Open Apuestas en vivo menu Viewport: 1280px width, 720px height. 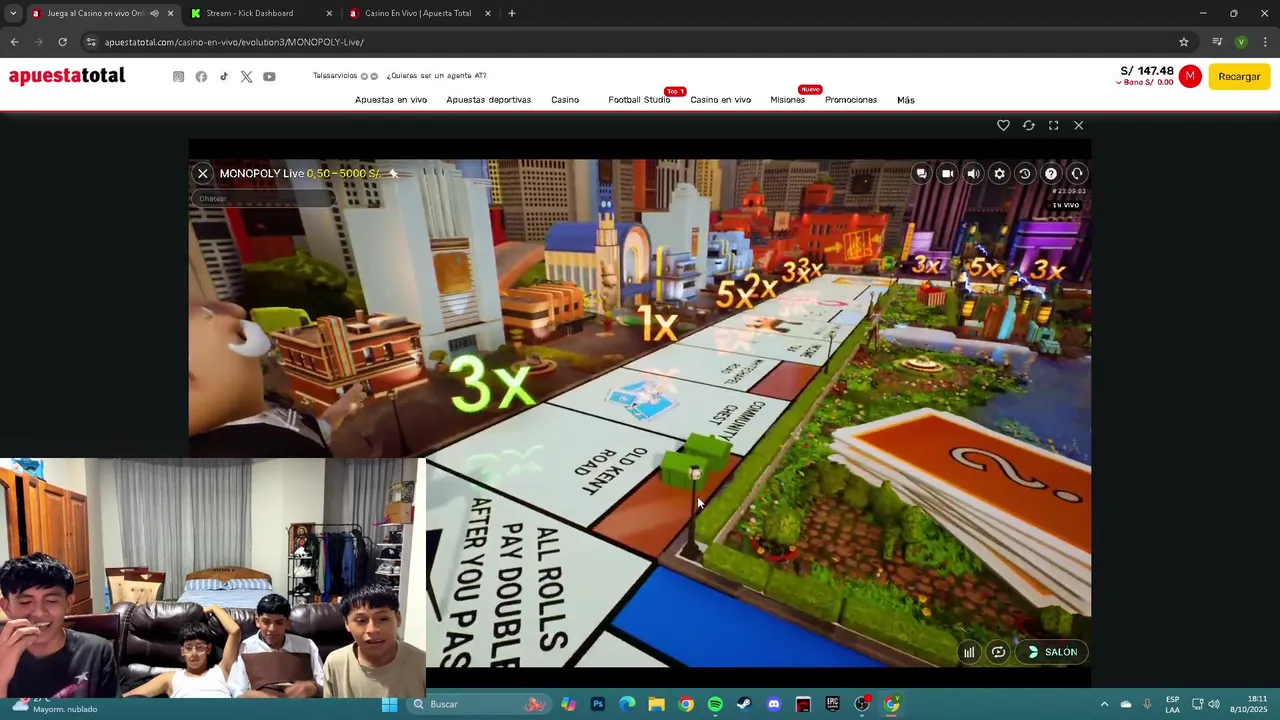391,100
